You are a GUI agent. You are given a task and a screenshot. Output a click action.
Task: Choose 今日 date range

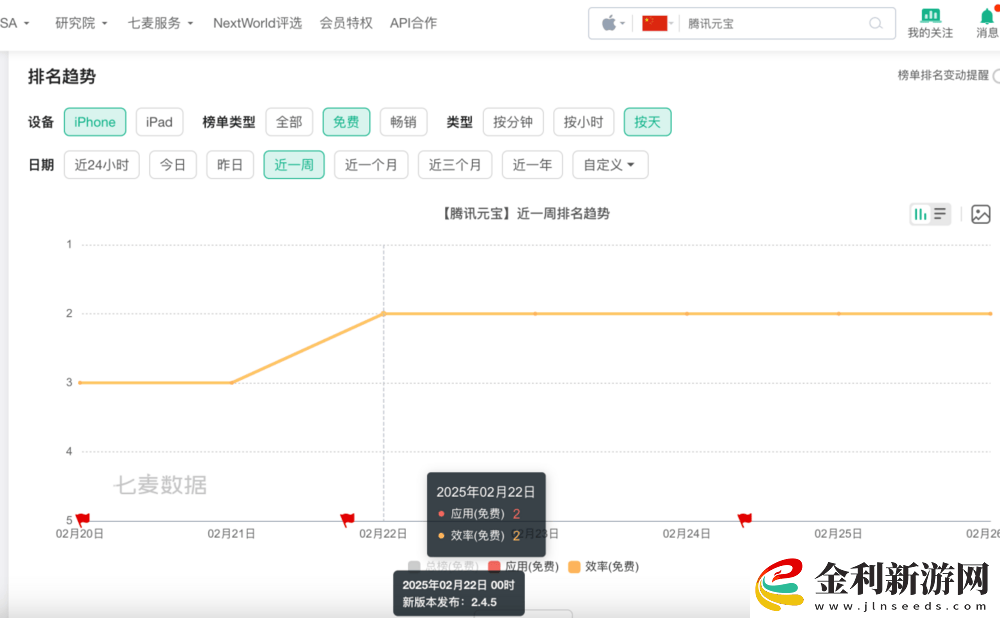[173, 165]
